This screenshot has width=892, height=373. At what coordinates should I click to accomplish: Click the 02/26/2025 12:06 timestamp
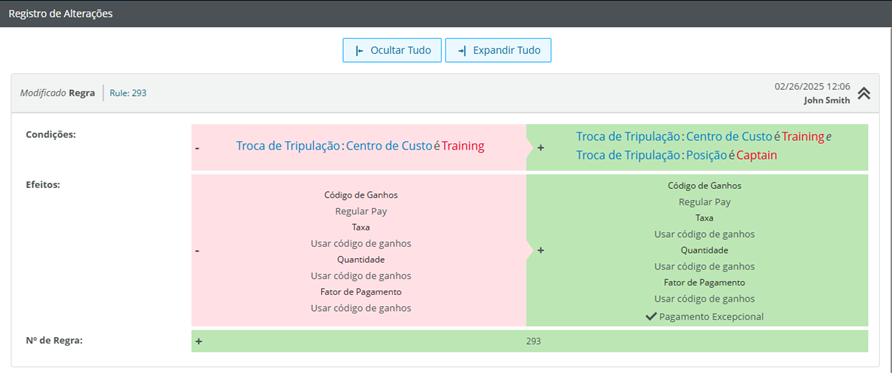(x=812, y=87)
